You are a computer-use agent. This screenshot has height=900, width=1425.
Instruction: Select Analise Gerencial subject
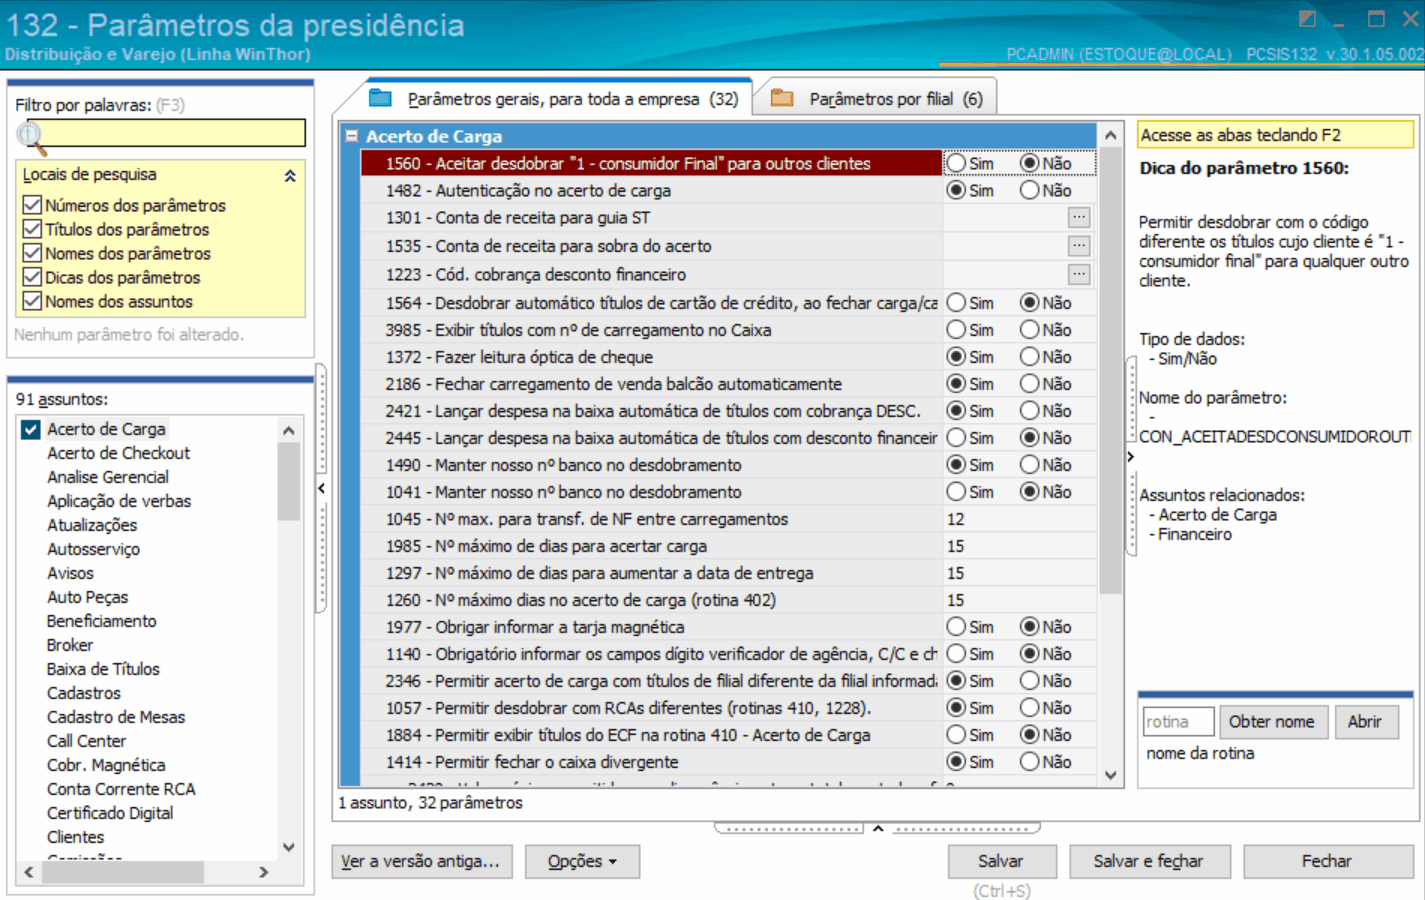coord(108,477)
